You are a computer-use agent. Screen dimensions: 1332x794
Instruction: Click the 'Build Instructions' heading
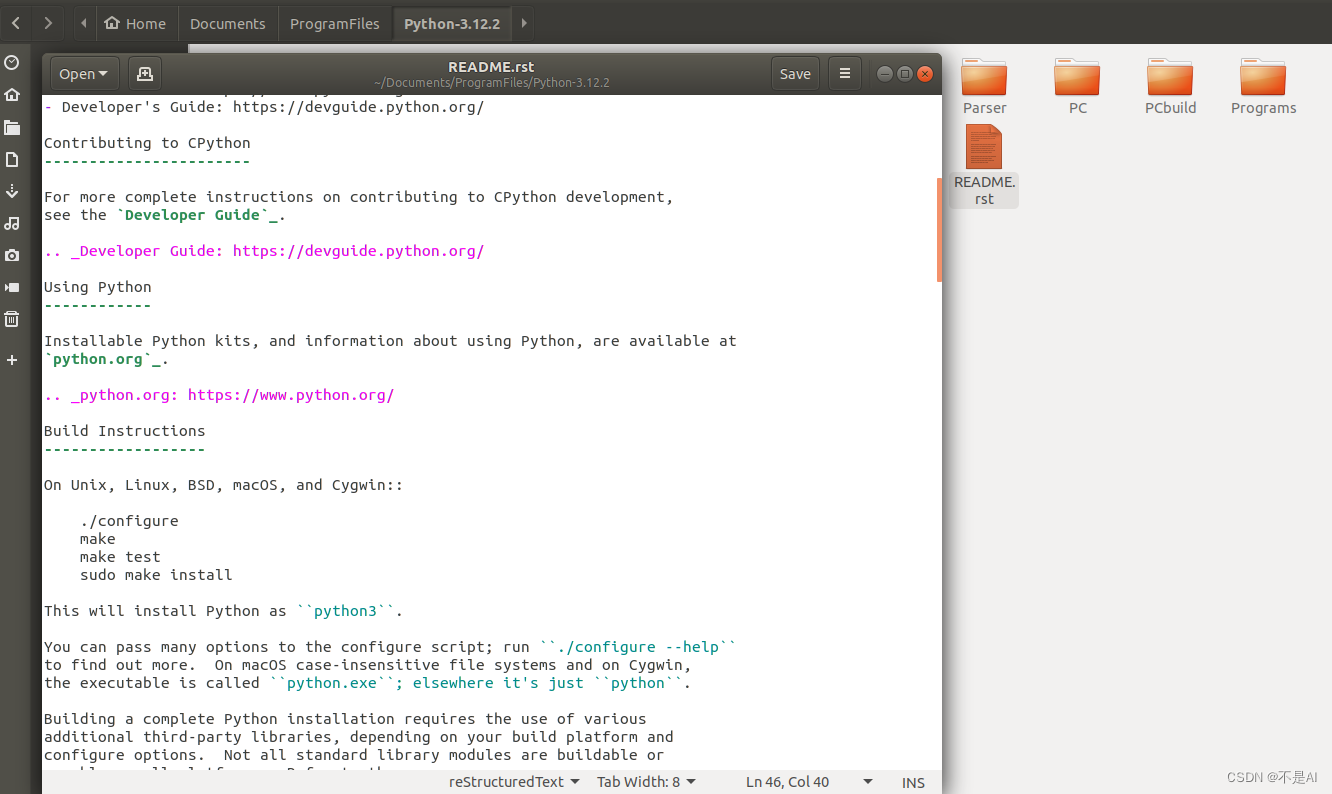click(124, 431)
